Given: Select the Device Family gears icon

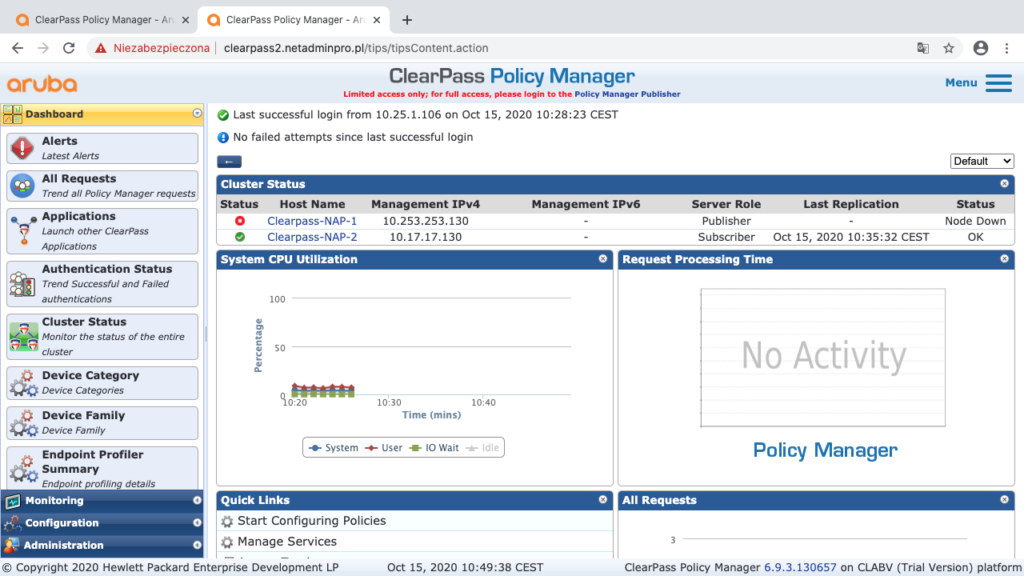Looking at the screenshot, I should (x=24, y=423).
